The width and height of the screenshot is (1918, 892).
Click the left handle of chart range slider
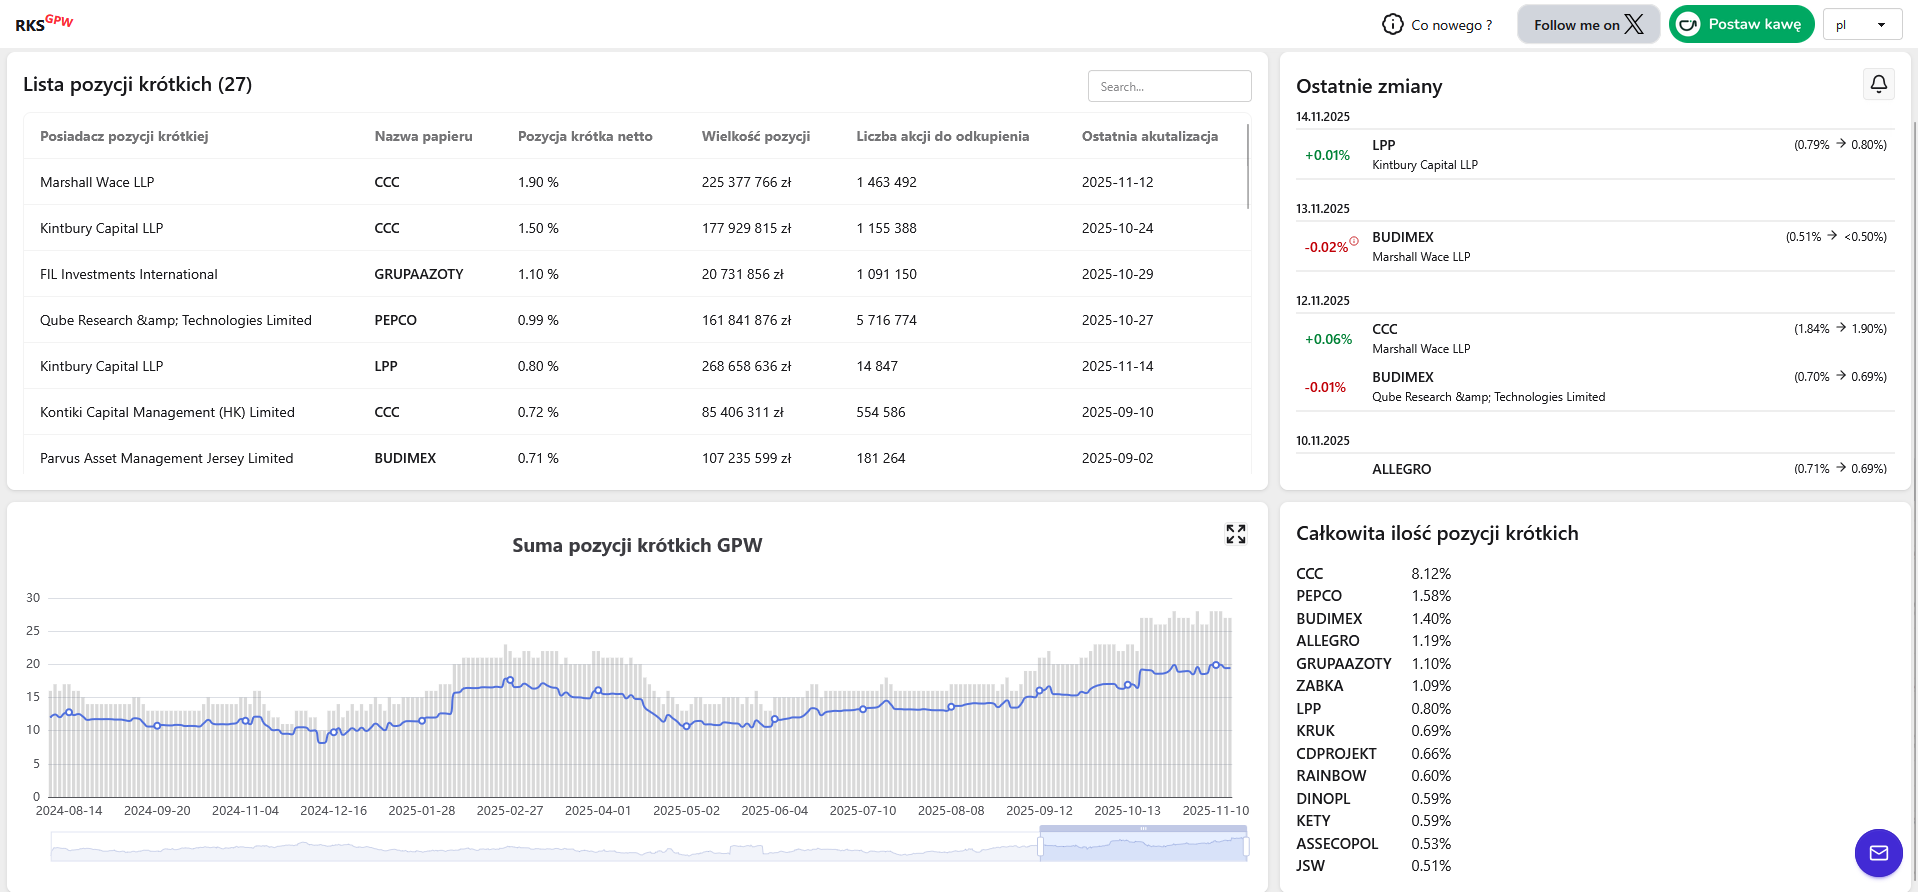[x=1040, y=847]
